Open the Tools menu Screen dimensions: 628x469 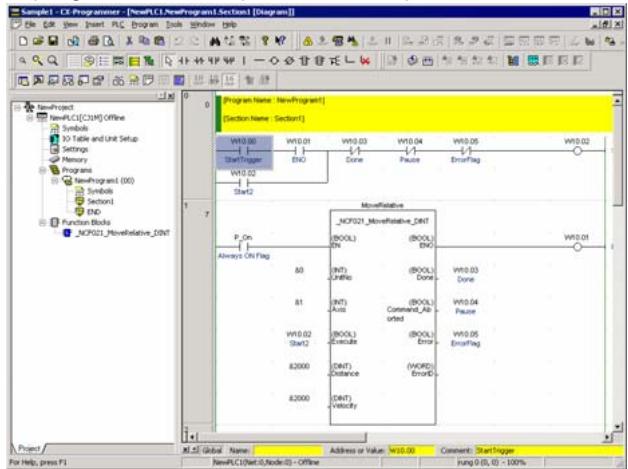174,24
